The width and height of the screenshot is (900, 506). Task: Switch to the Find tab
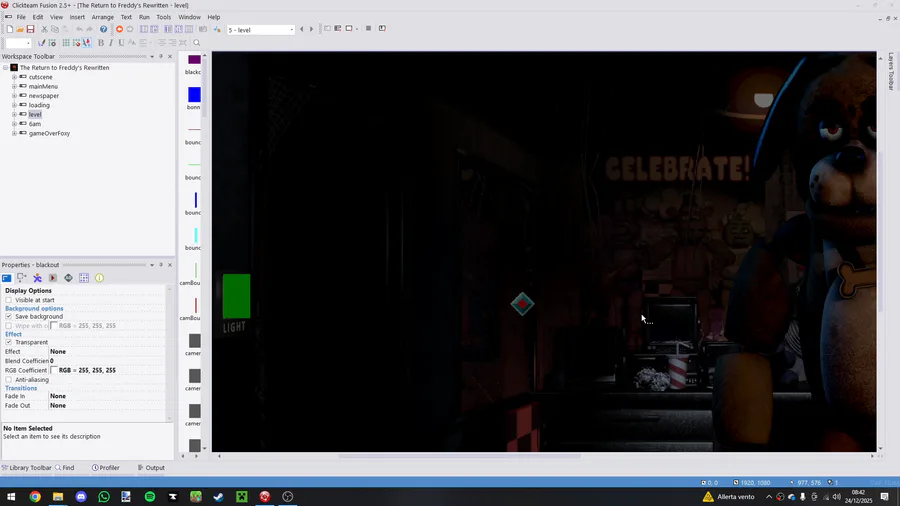[x=65, y=468]
